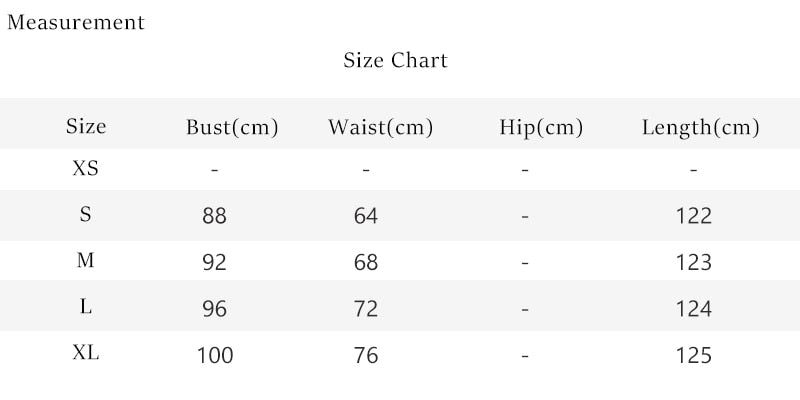Click length value 124 for size L
Image resolution: width=800 pixels, height=400 pixels.
[x=694, y=309]
